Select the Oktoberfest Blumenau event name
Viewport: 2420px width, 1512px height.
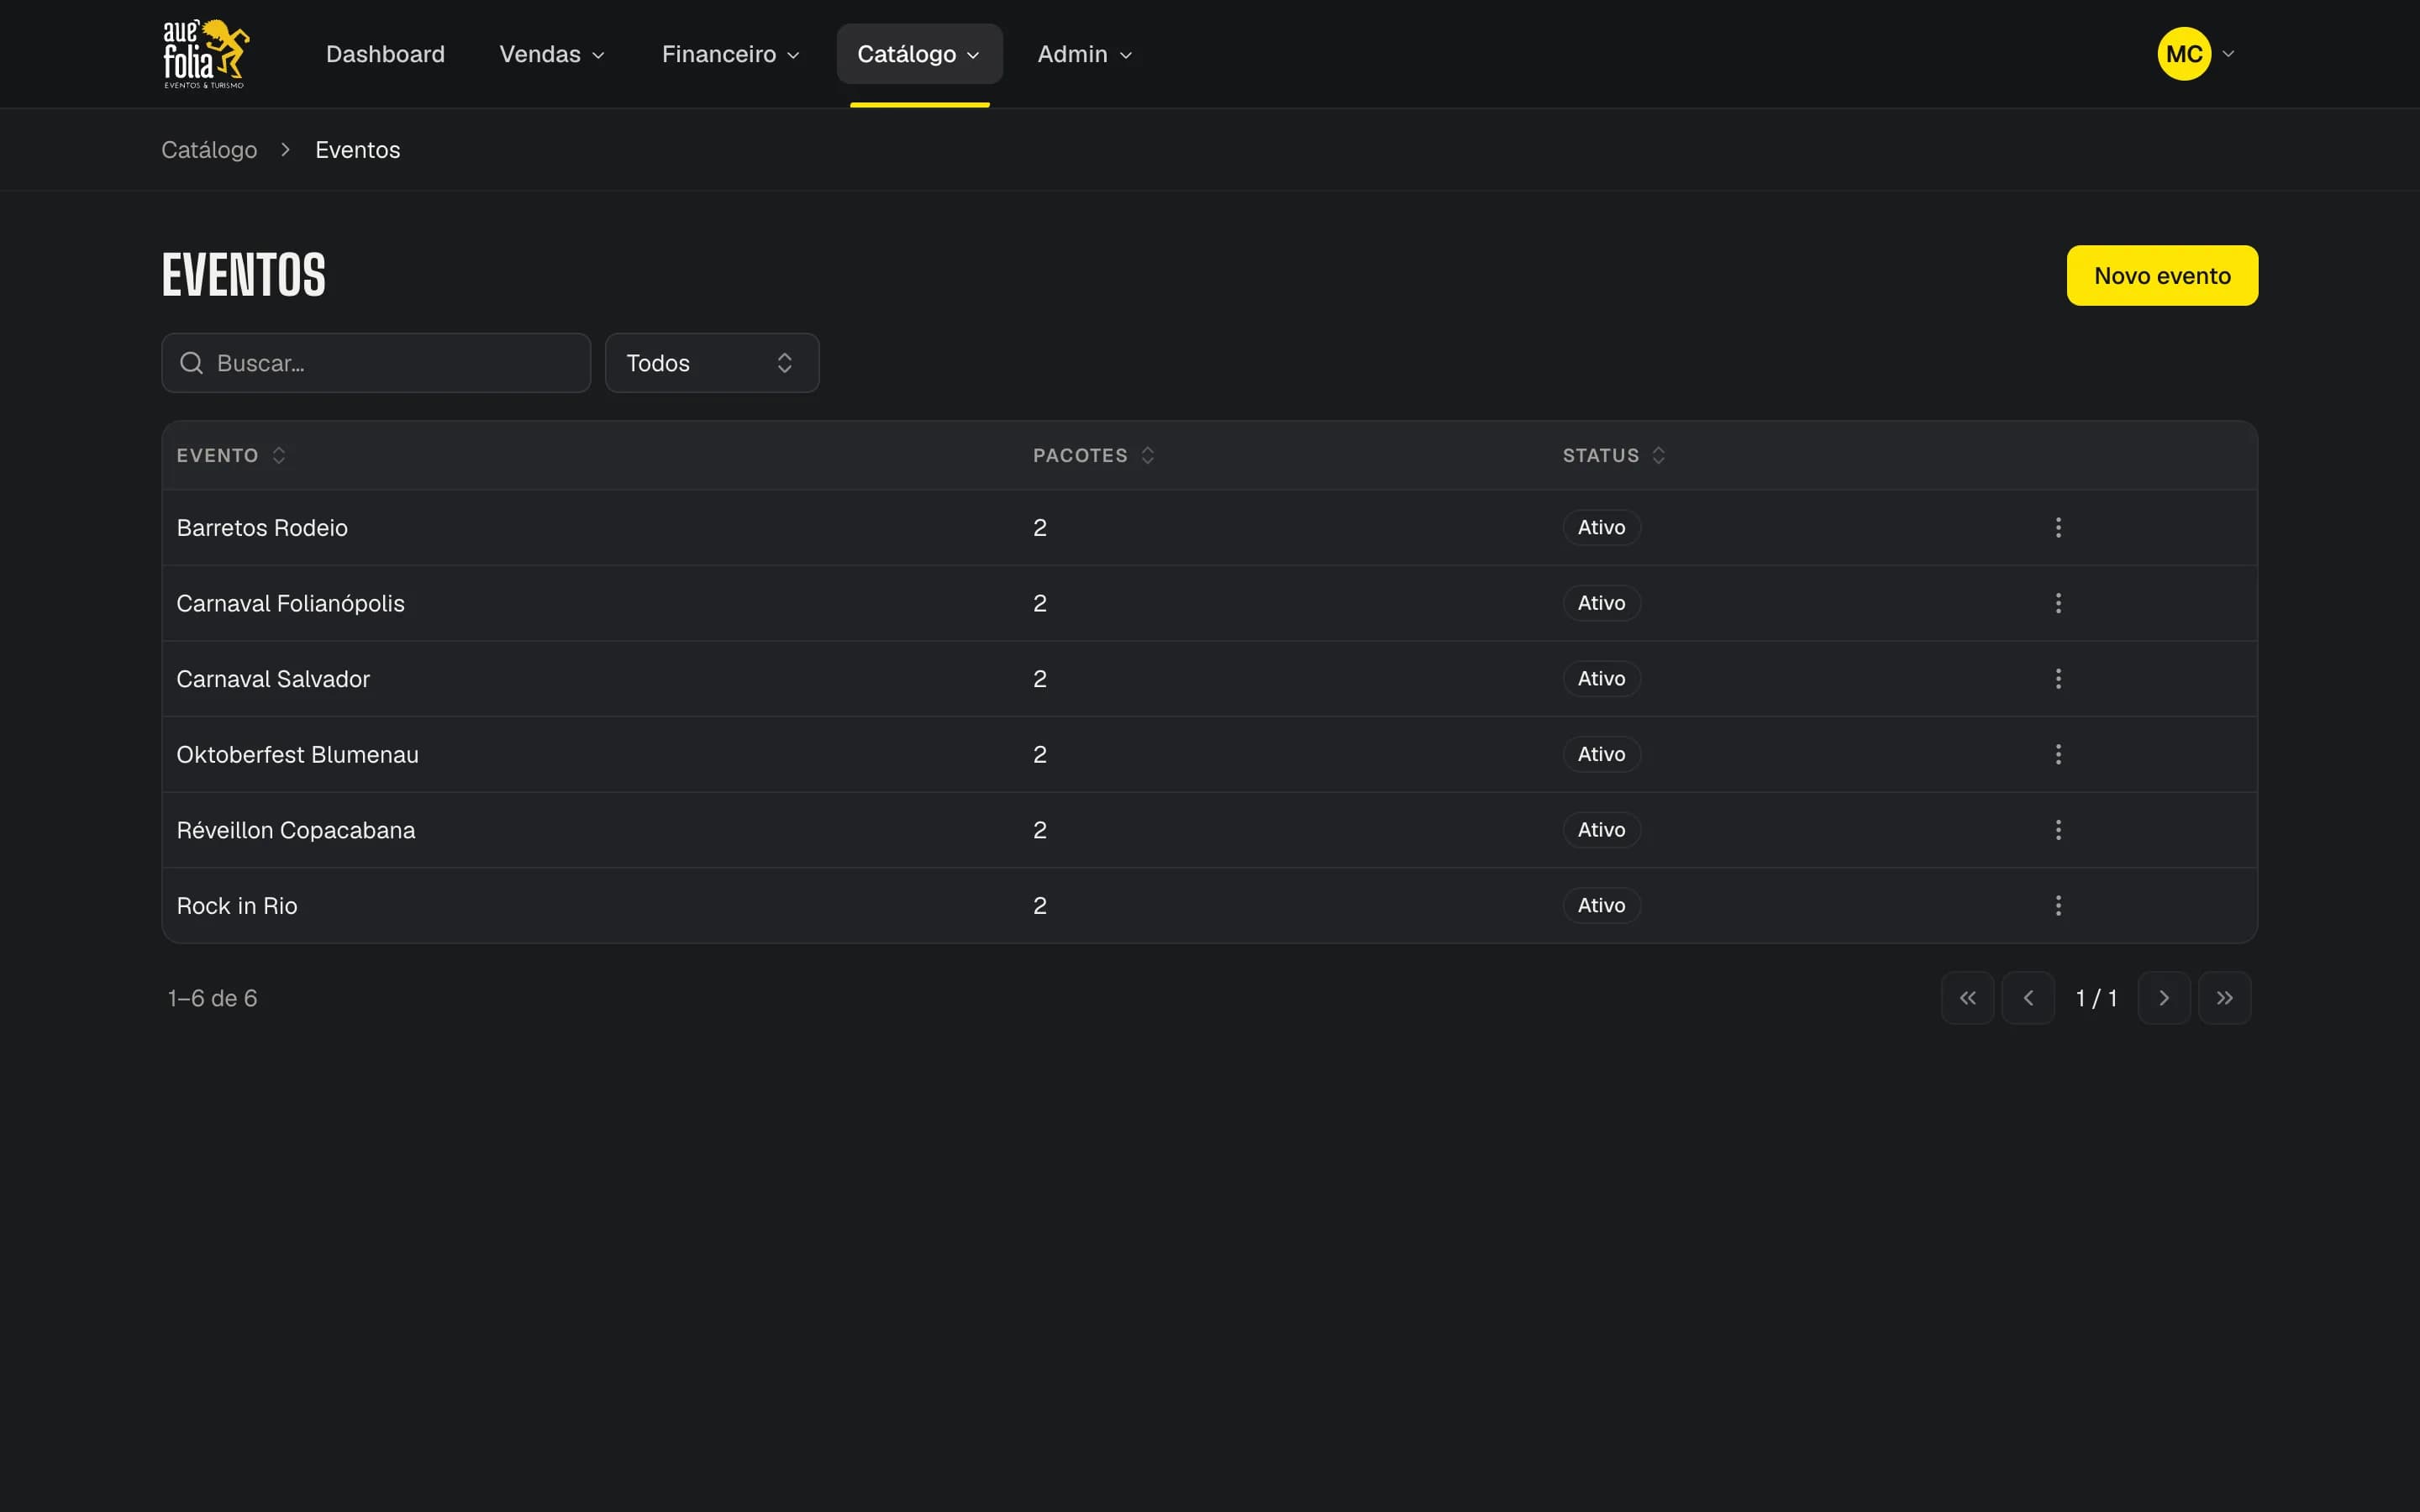(297, 755)
